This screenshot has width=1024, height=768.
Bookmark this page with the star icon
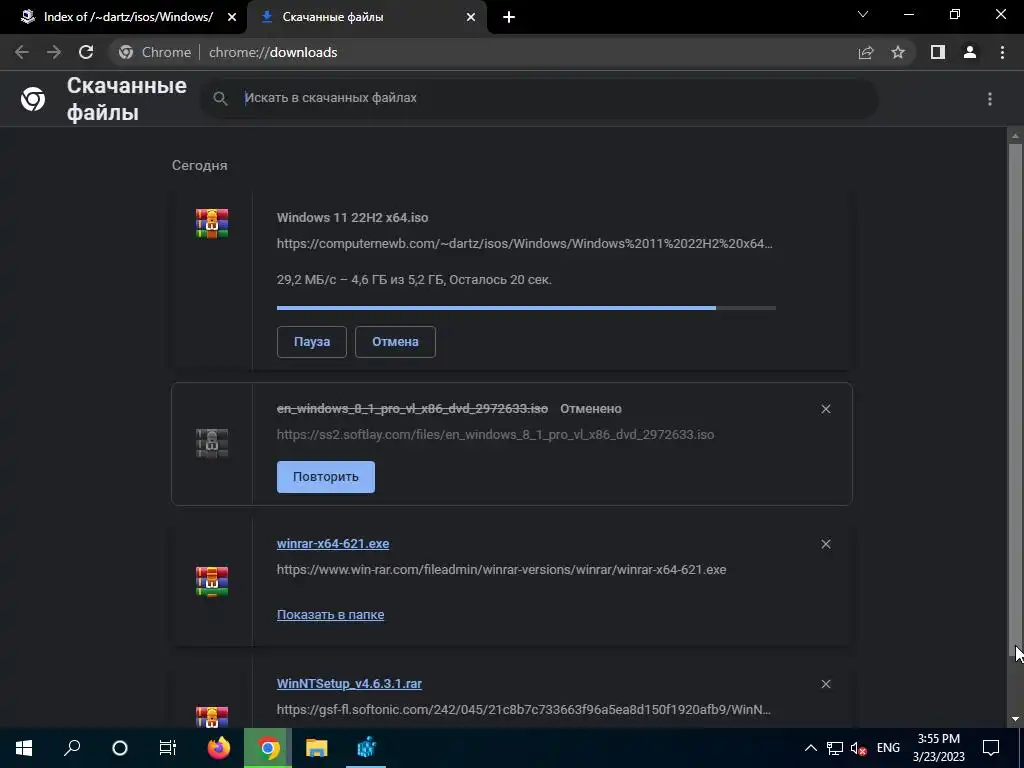pos(898,52)
